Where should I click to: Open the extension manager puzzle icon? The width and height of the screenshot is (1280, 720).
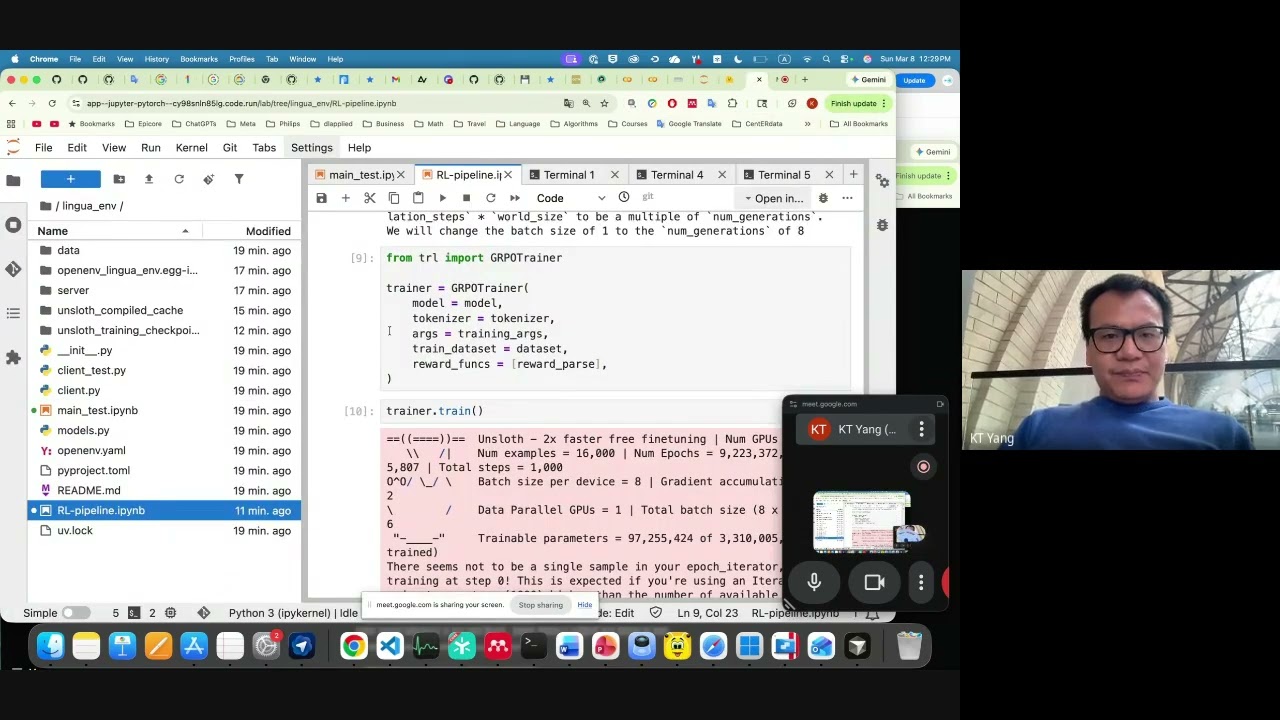pyautogui.click(x=13, y=357)
